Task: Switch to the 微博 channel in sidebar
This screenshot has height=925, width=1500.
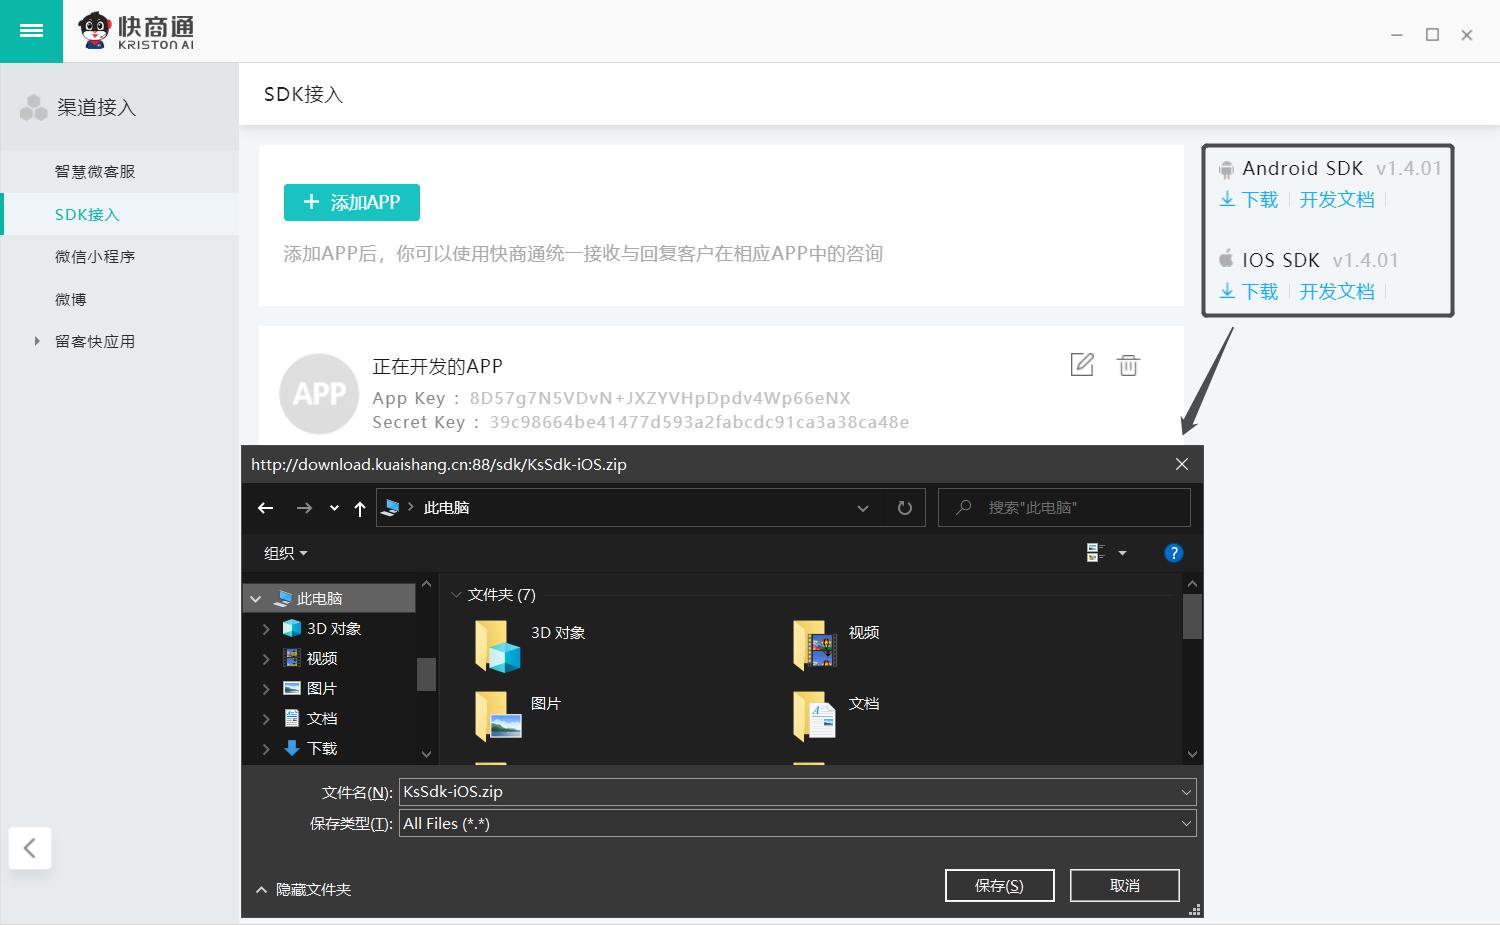Action: 70,298
